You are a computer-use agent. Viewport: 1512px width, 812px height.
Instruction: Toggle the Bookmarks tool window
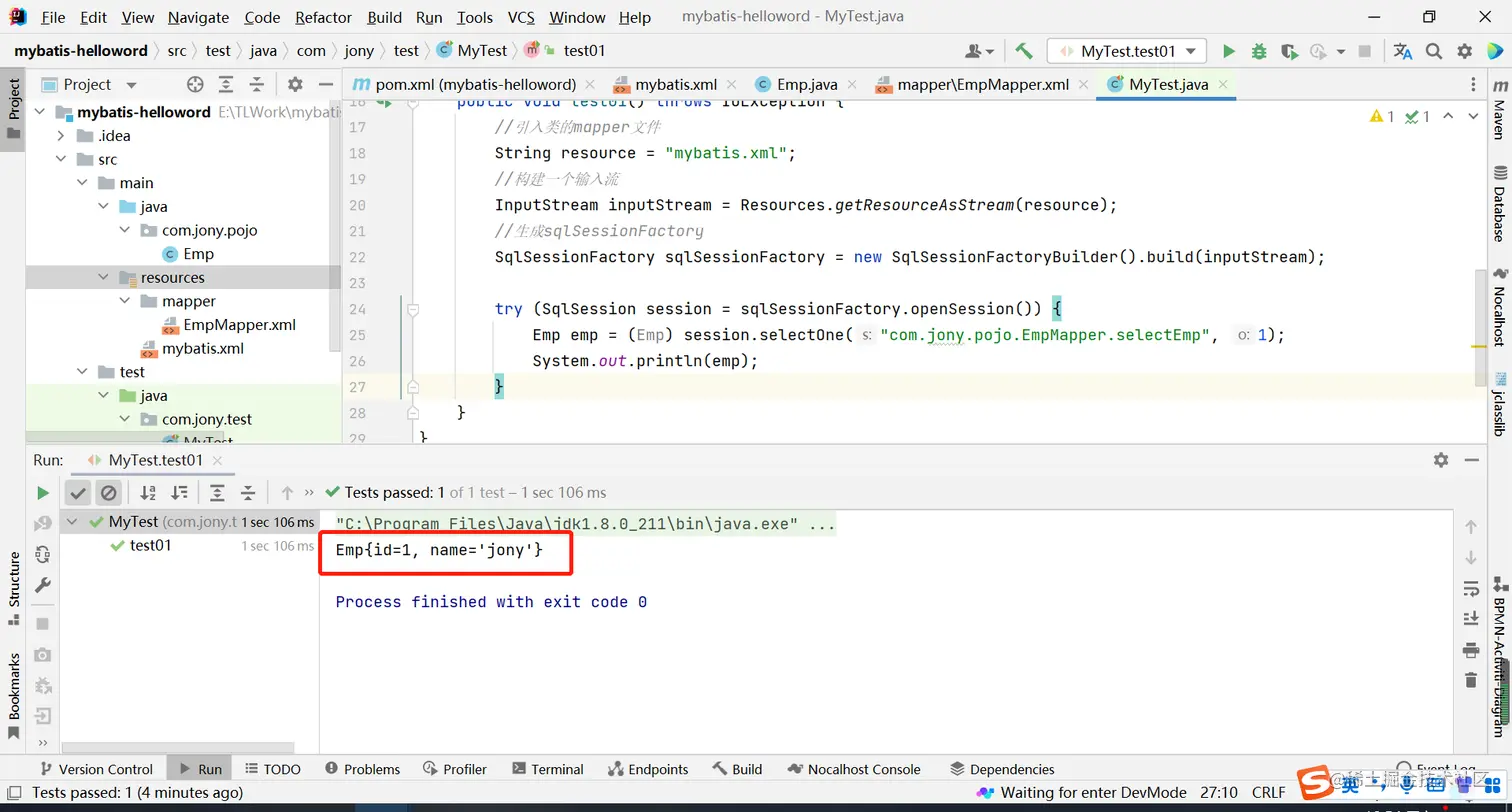14,696
